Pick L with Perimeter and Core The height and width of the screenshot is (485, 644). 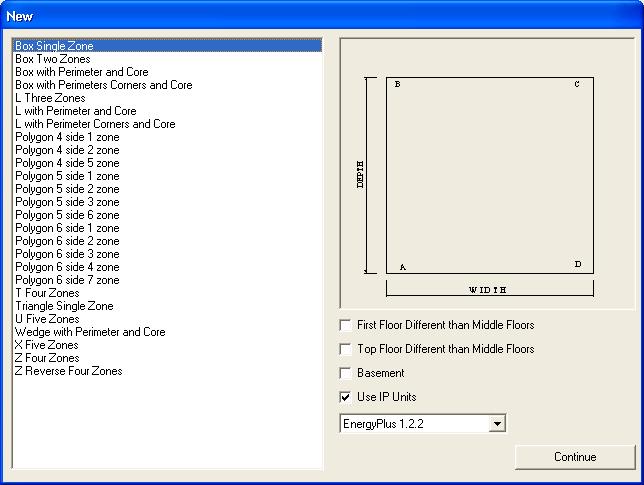[x=168, y=111]
